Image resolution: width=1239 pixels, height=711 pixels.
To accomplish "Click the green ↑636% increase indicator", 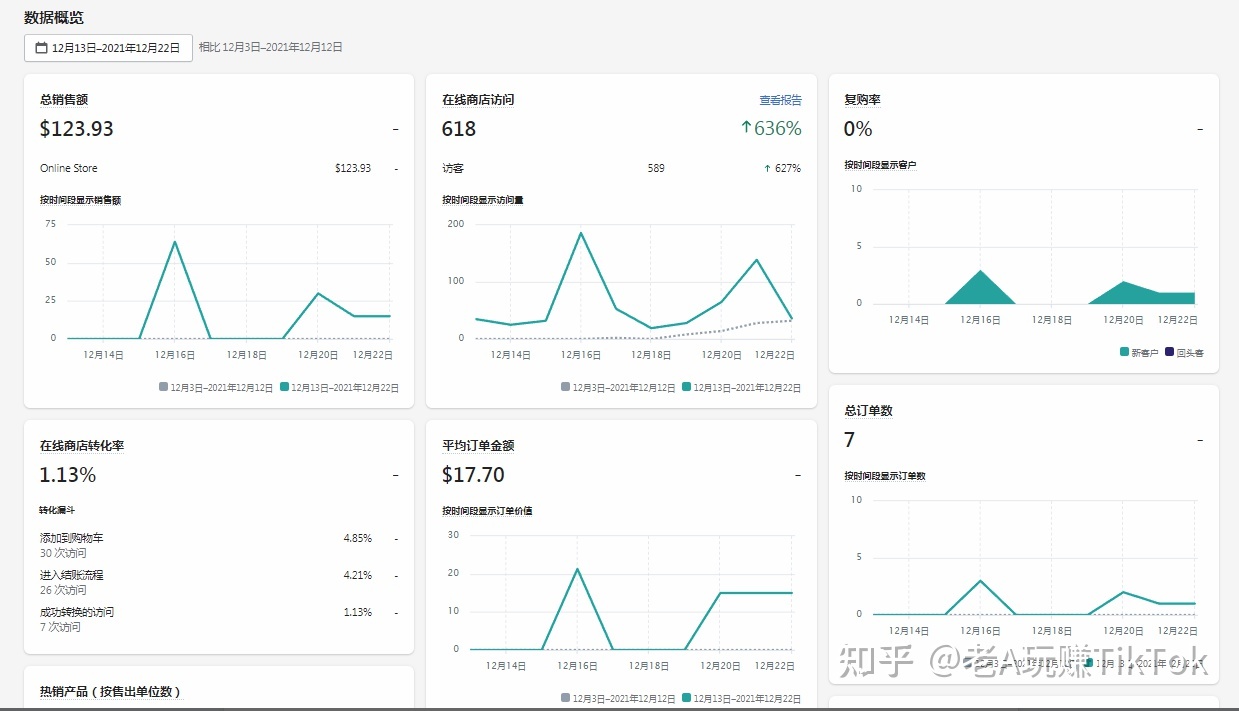I will (x=772, y=128).
